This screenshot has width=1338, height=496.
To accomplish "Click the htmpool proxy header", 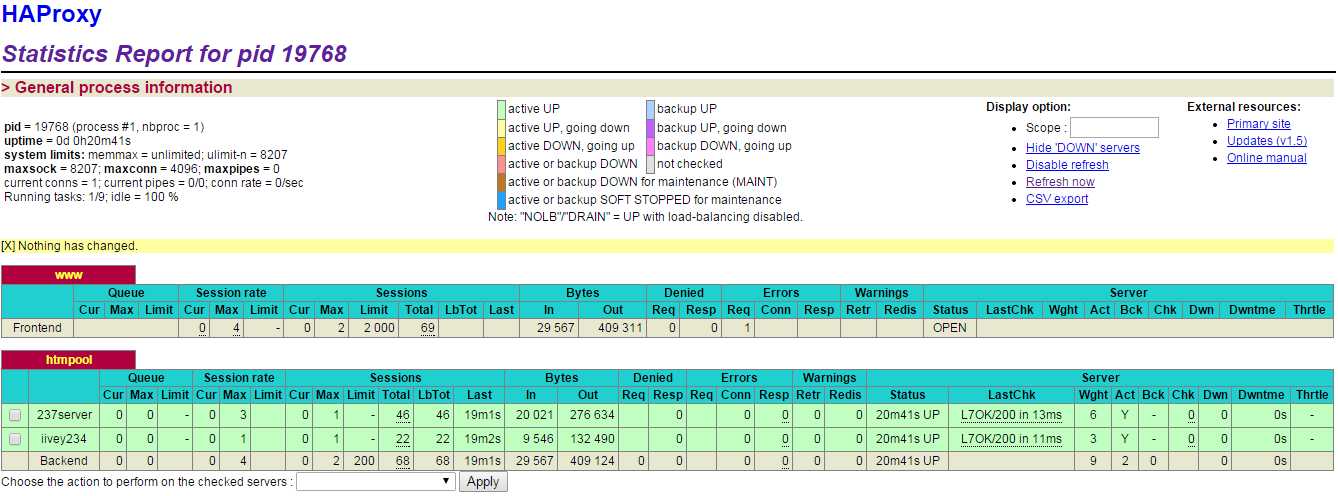I will coord(68,359).
